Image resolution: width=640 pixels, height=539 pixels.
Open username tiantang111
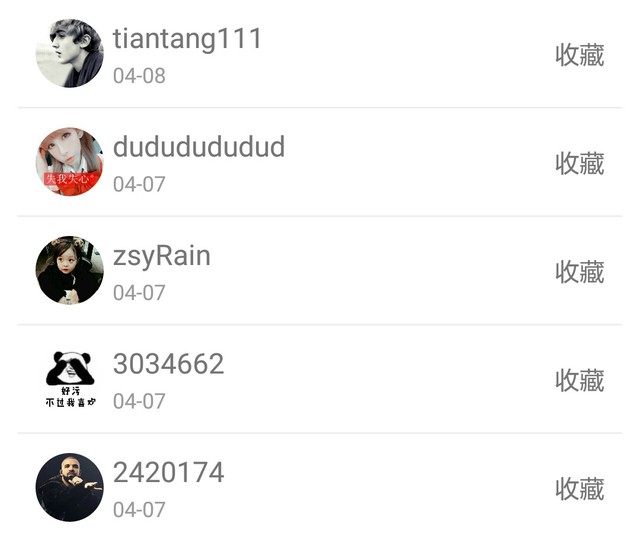tap(187, 39)
